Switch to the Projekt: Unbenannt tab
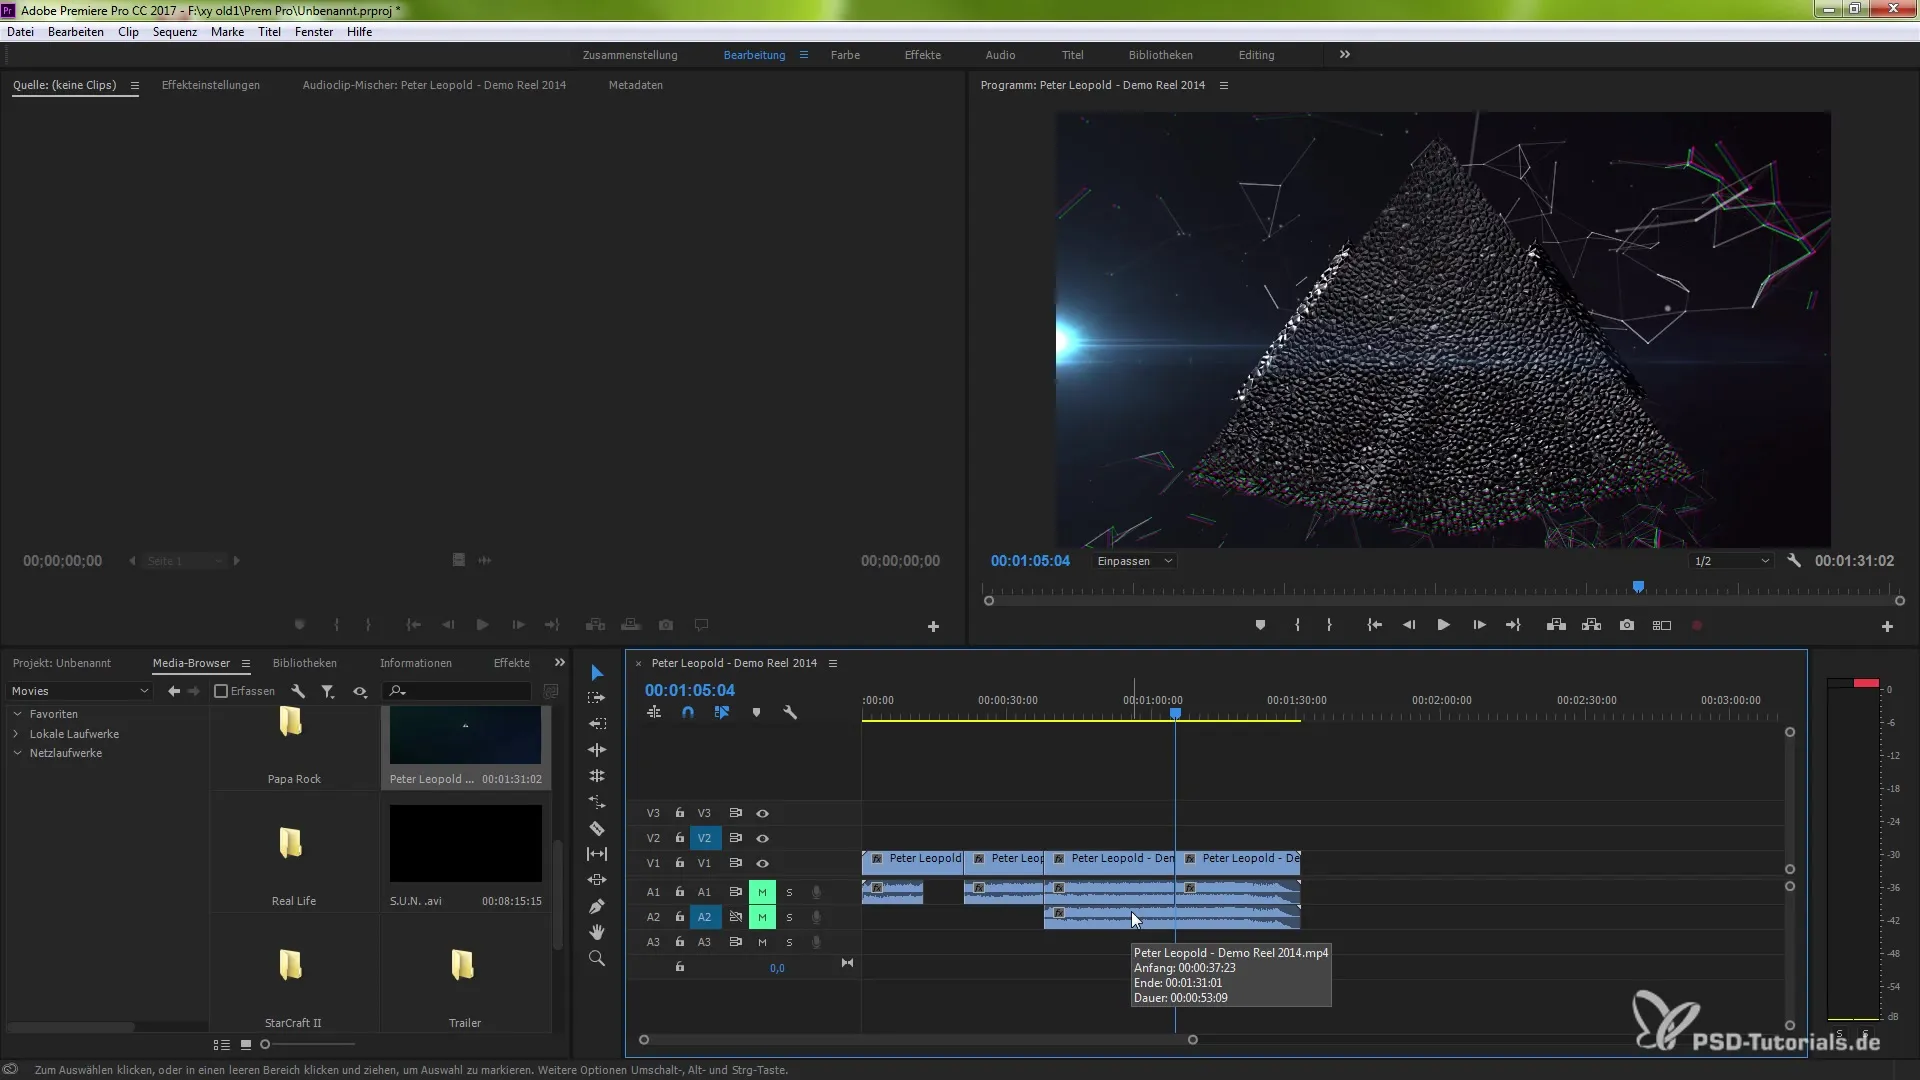Viewport: 1920px width, 1080px height. [62, 663]
